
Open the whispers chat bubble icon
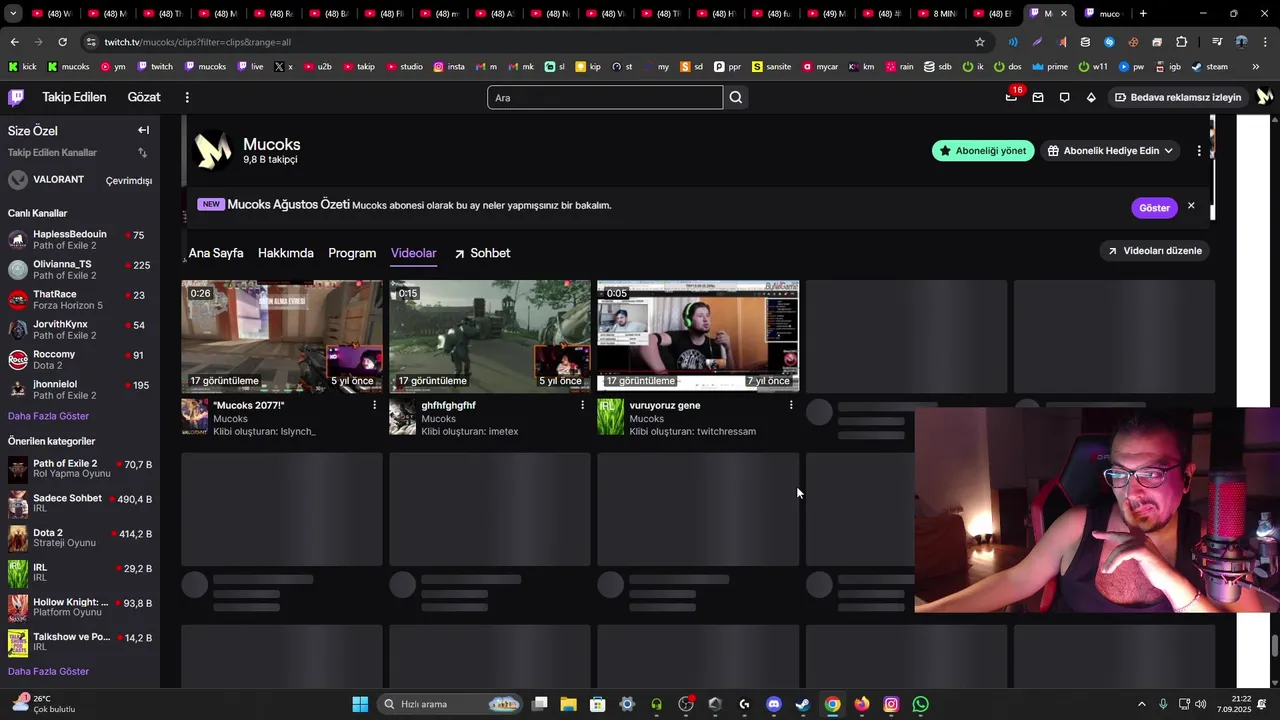click(x=1064, y=97)
